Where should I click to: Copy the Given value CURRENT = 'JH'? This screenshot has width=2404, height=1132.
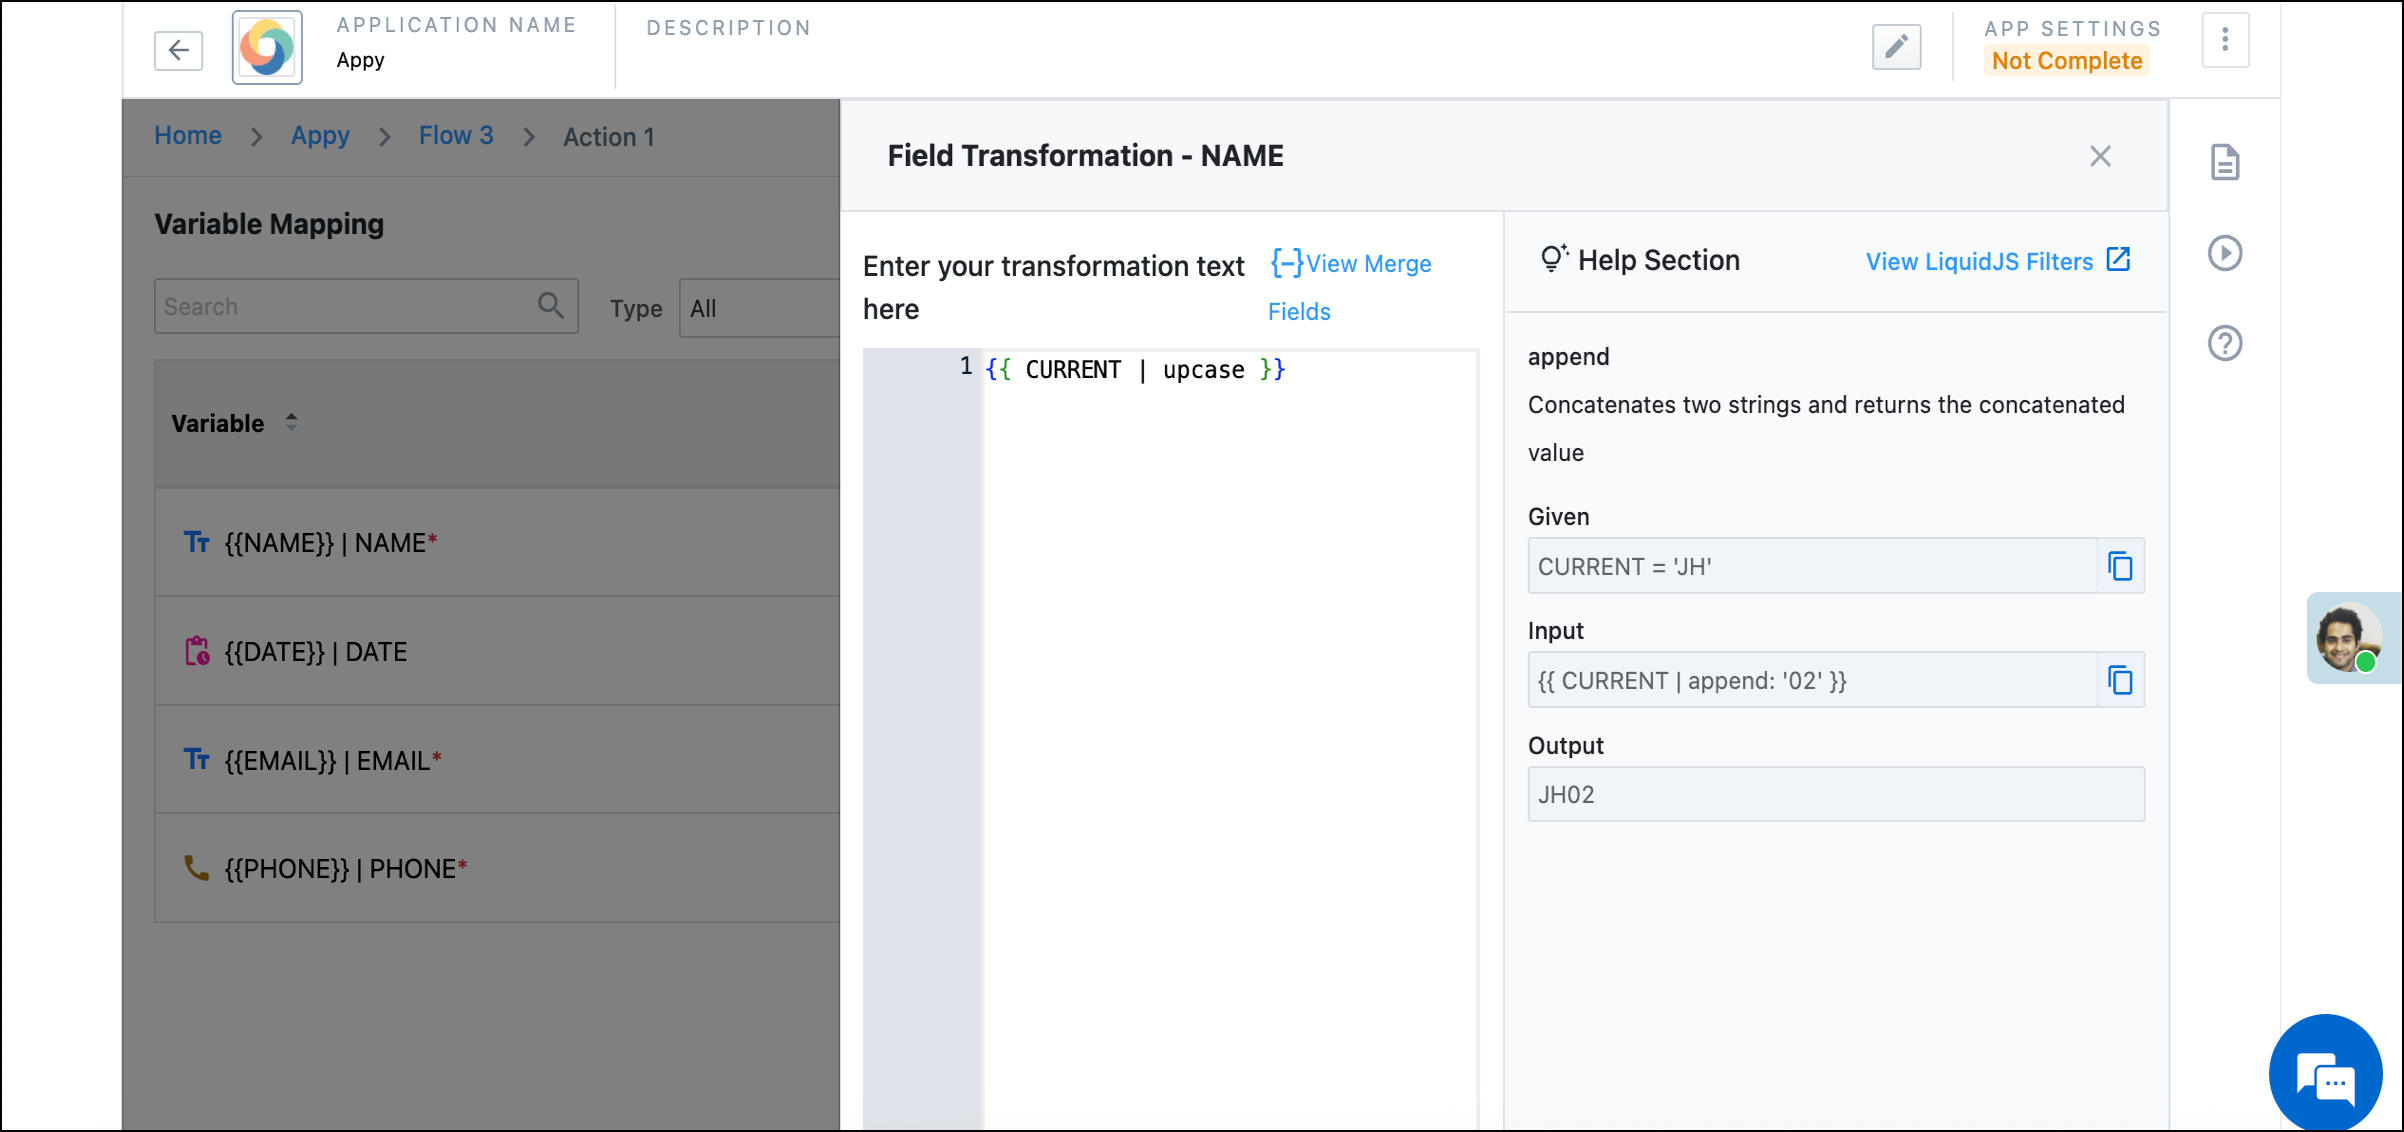click(x=2120, y=566)
